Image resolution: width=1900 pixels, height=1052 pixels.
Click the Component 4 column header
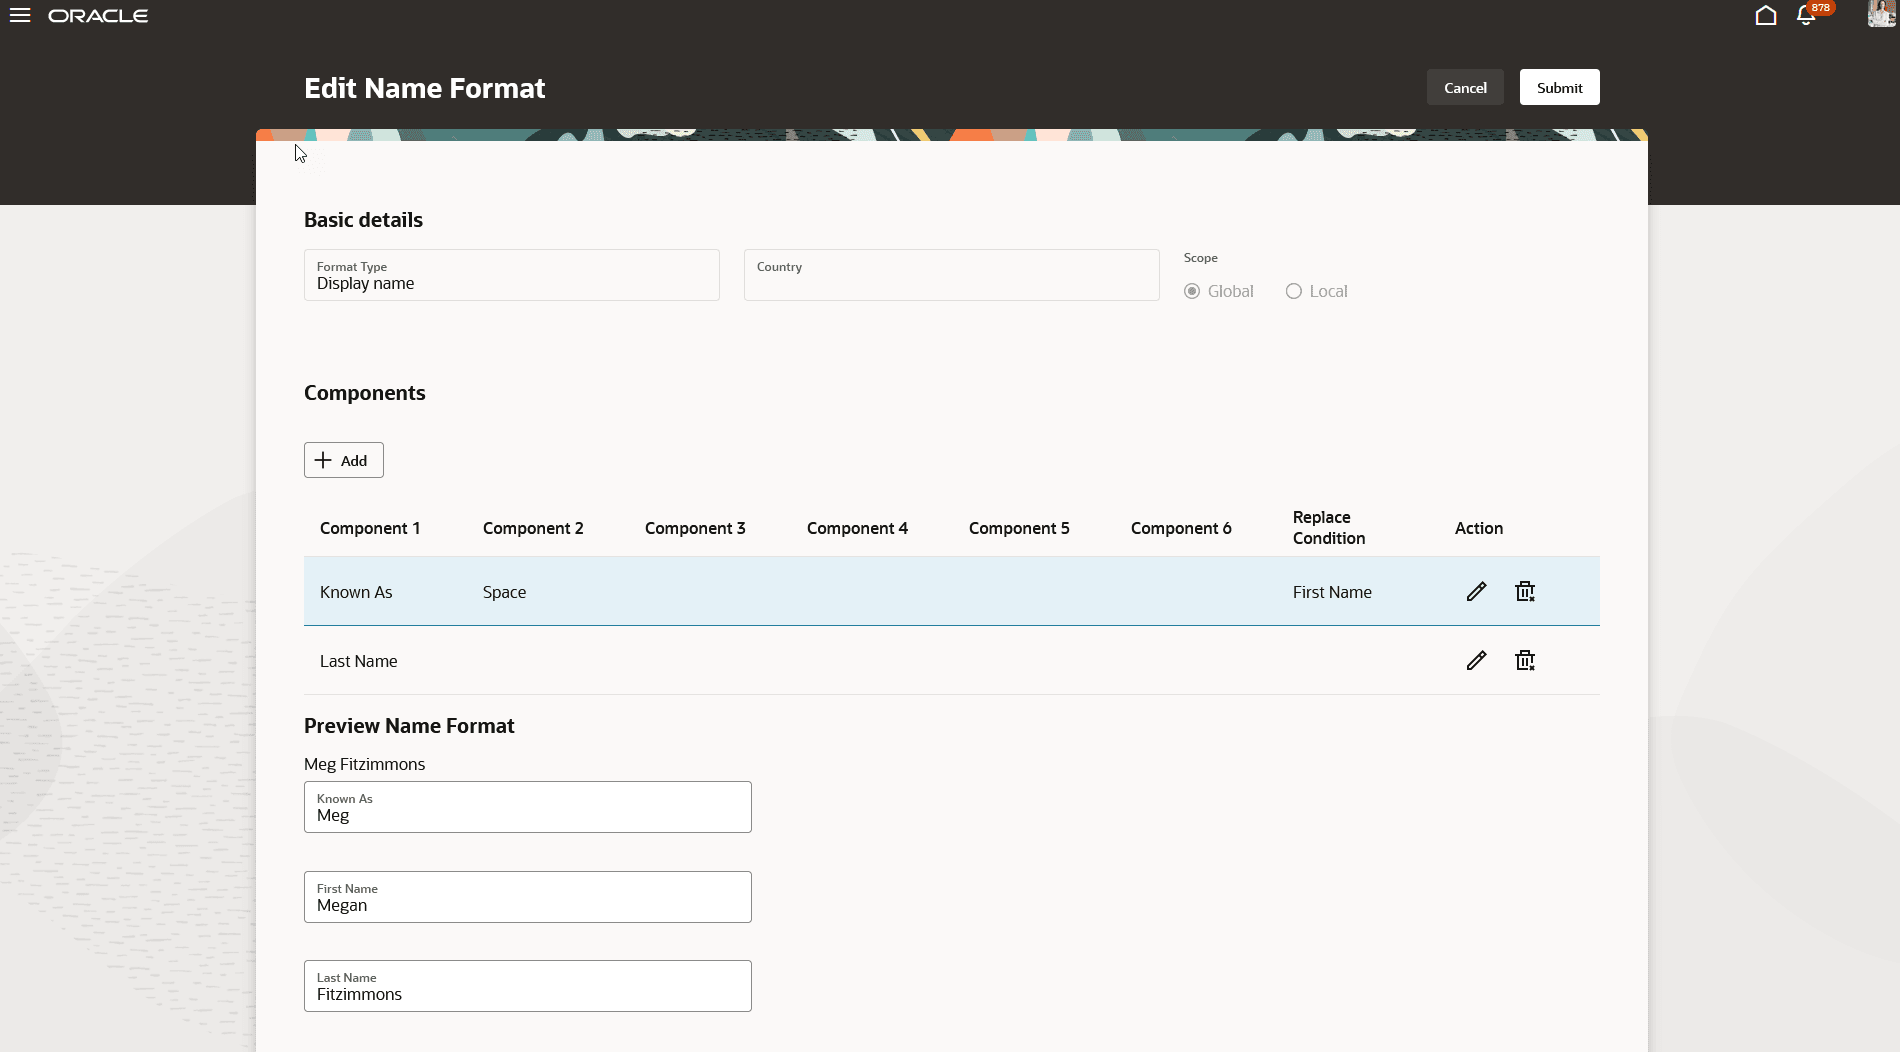tap(857, 528)
